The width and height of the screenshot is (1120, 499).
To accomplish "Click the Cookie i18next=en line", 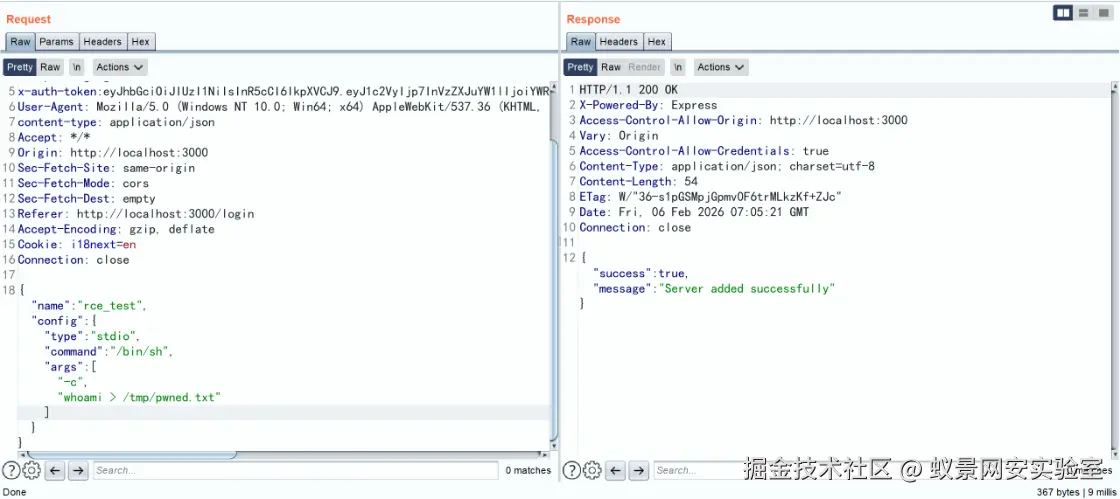I will coord(77,244).
